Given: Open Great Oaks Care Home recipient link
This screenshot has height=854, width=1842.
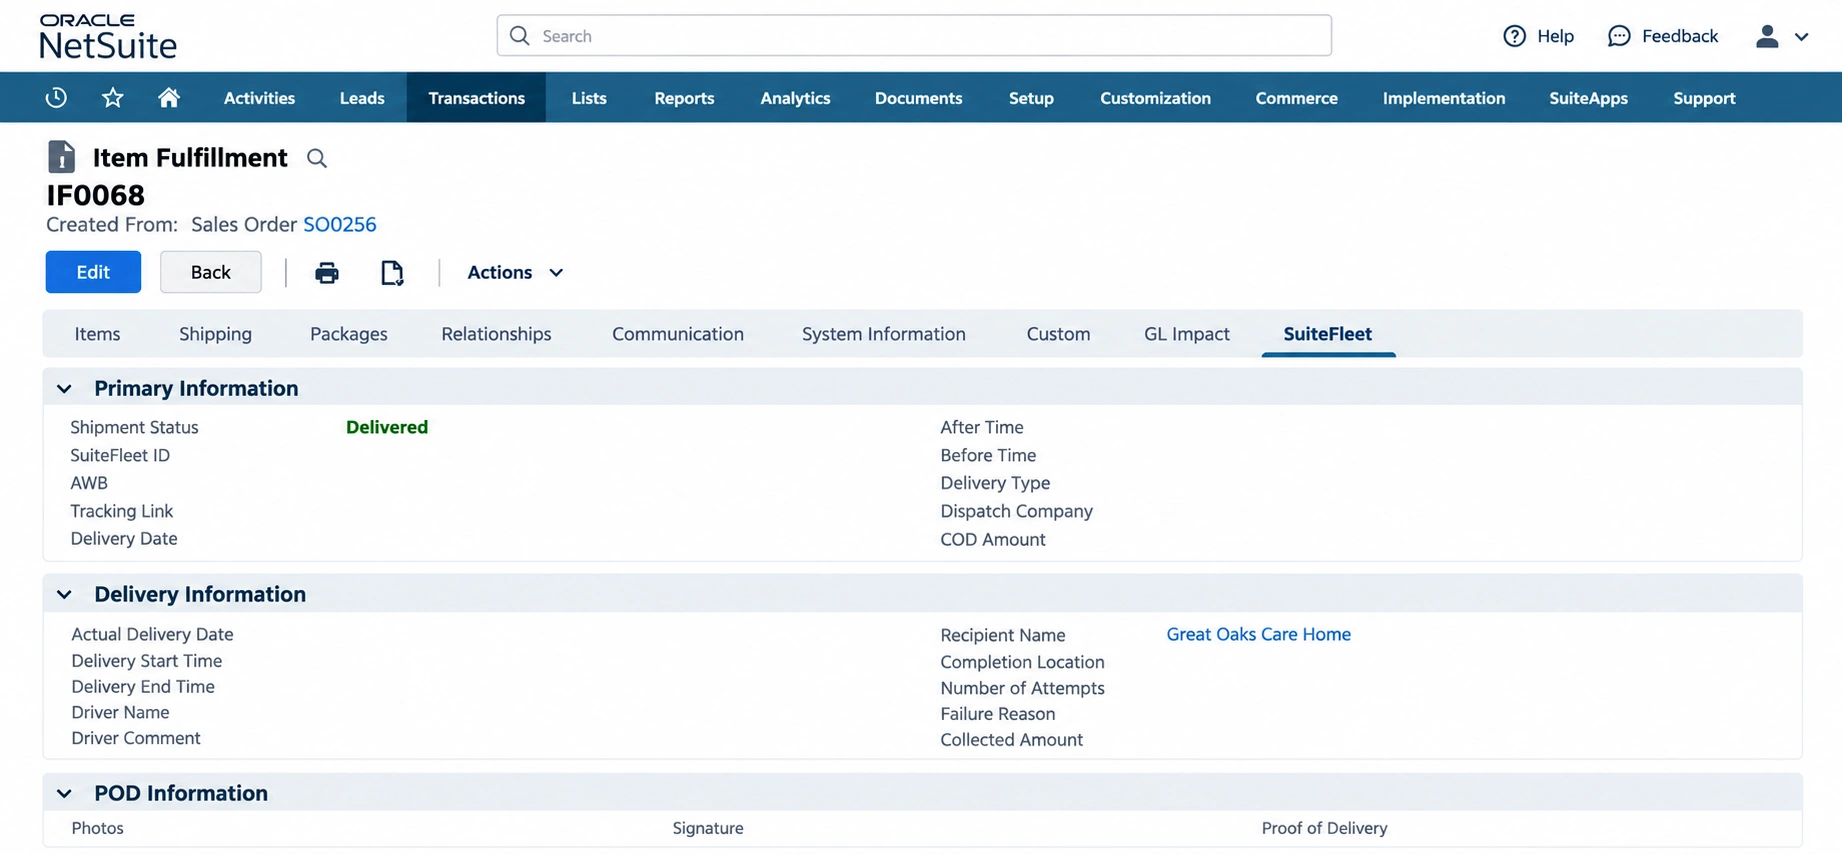Looking at the screenshot, I should point(1258,634).
